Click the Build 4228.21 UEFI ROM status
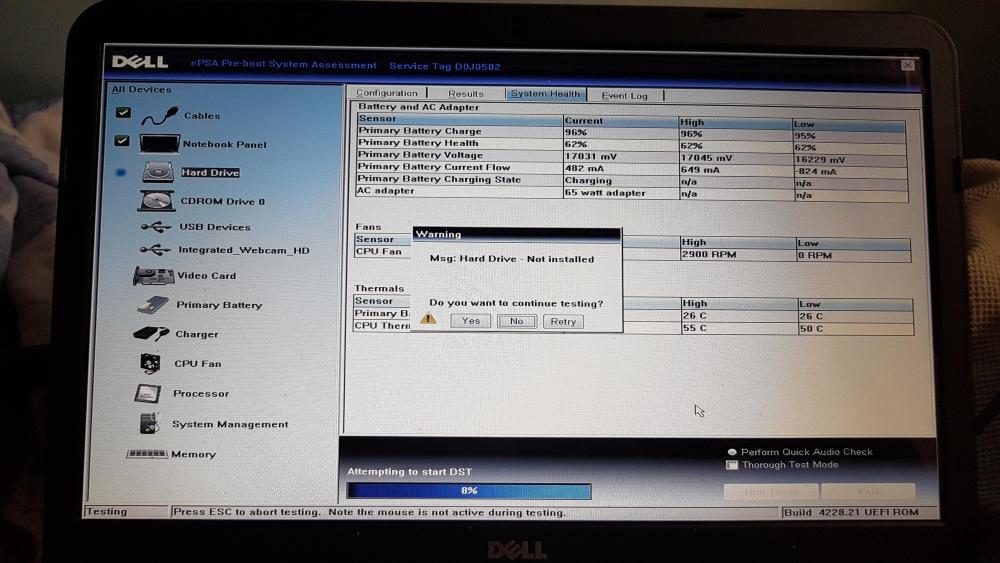This screenshot has height=563, width=1000. 851,512
